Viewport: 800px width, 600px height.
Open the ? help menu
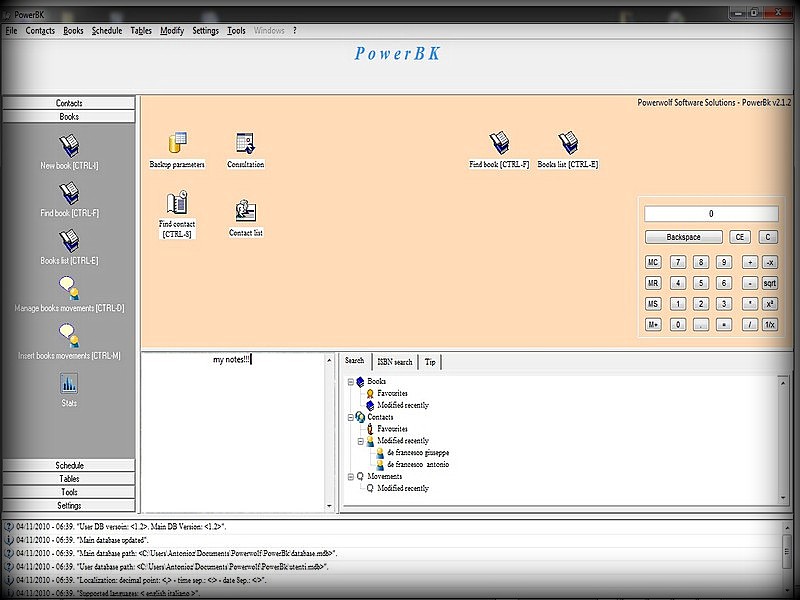(294, 31)
